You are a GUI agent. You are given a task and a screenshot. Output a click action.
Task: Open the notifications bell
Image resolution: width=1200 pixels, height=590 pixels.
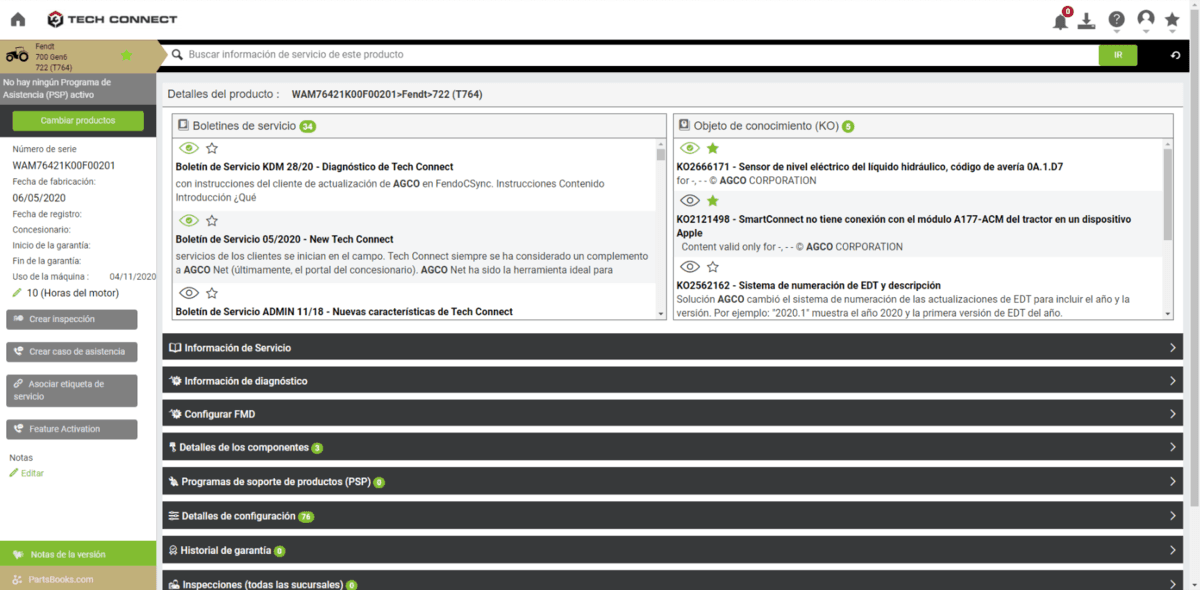coord(1061,20)
